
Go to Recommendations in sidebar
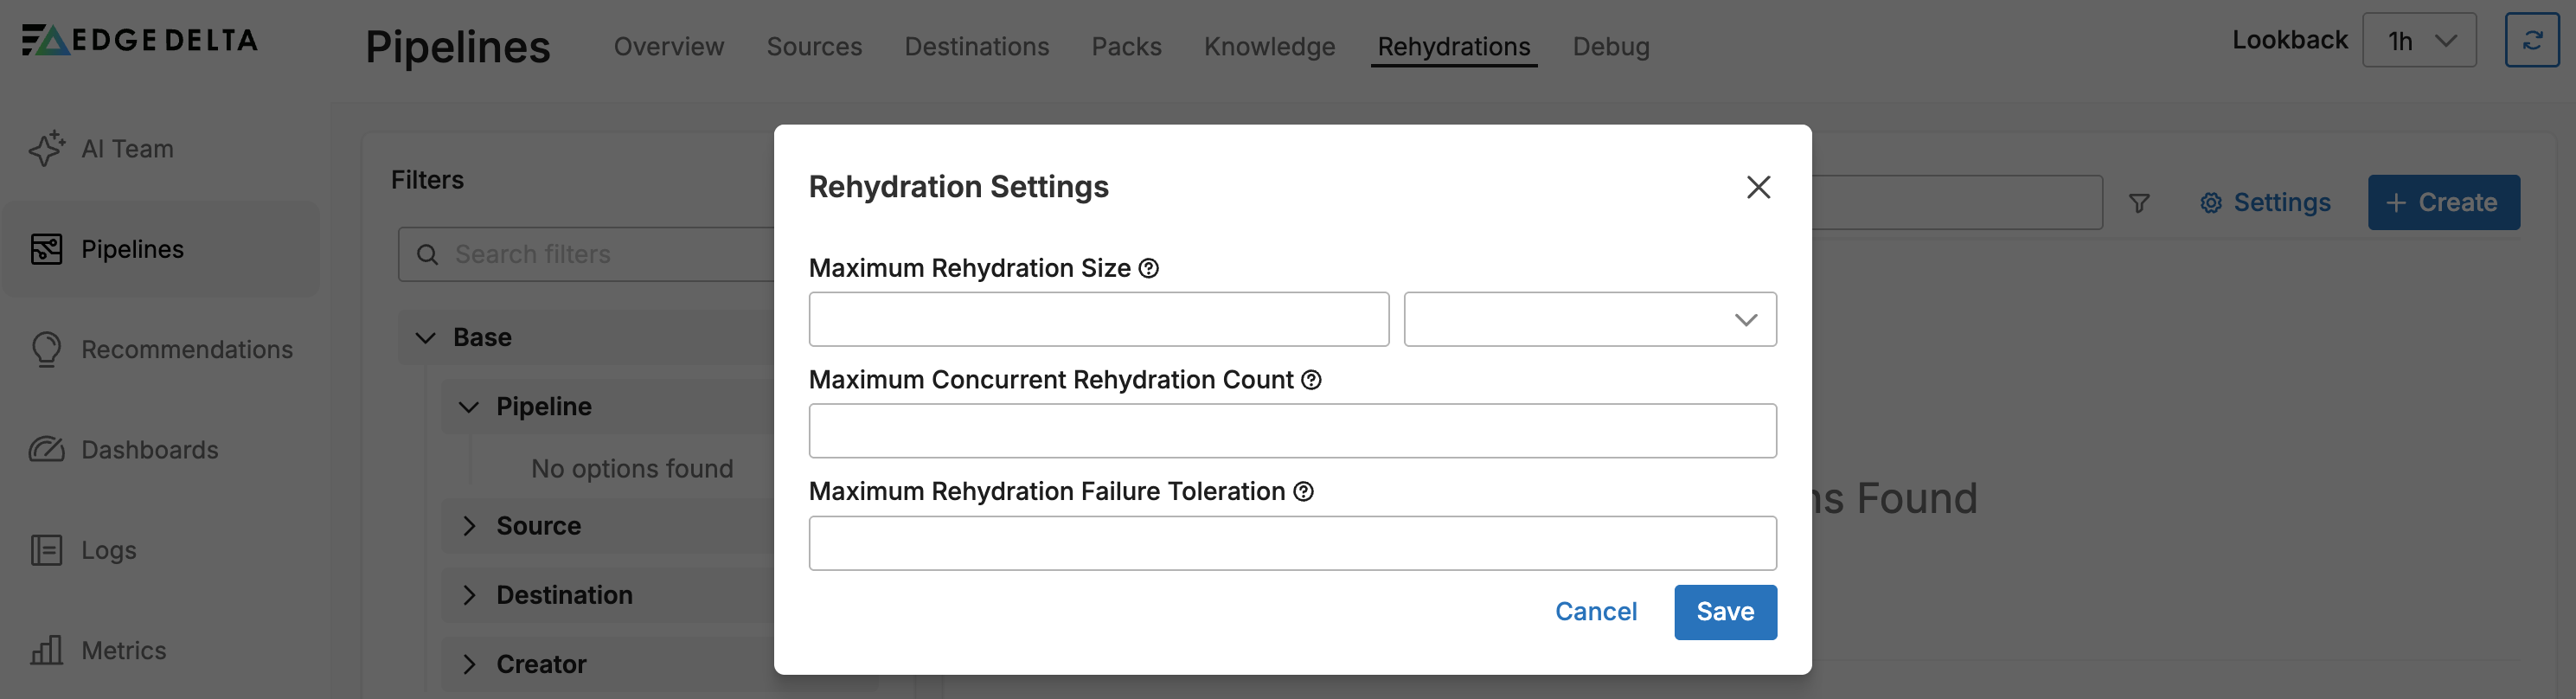(187, 349)
